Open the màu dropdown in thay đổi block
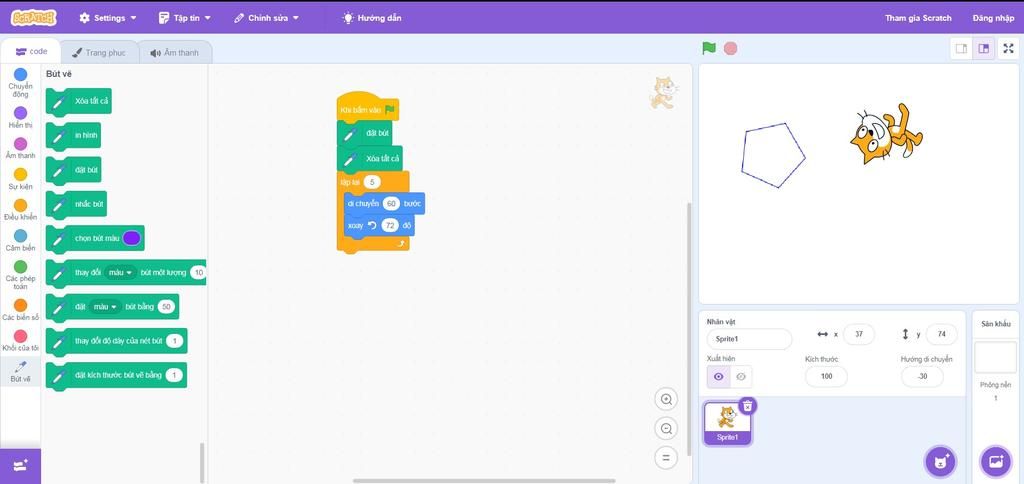 (x=120, y=272)
